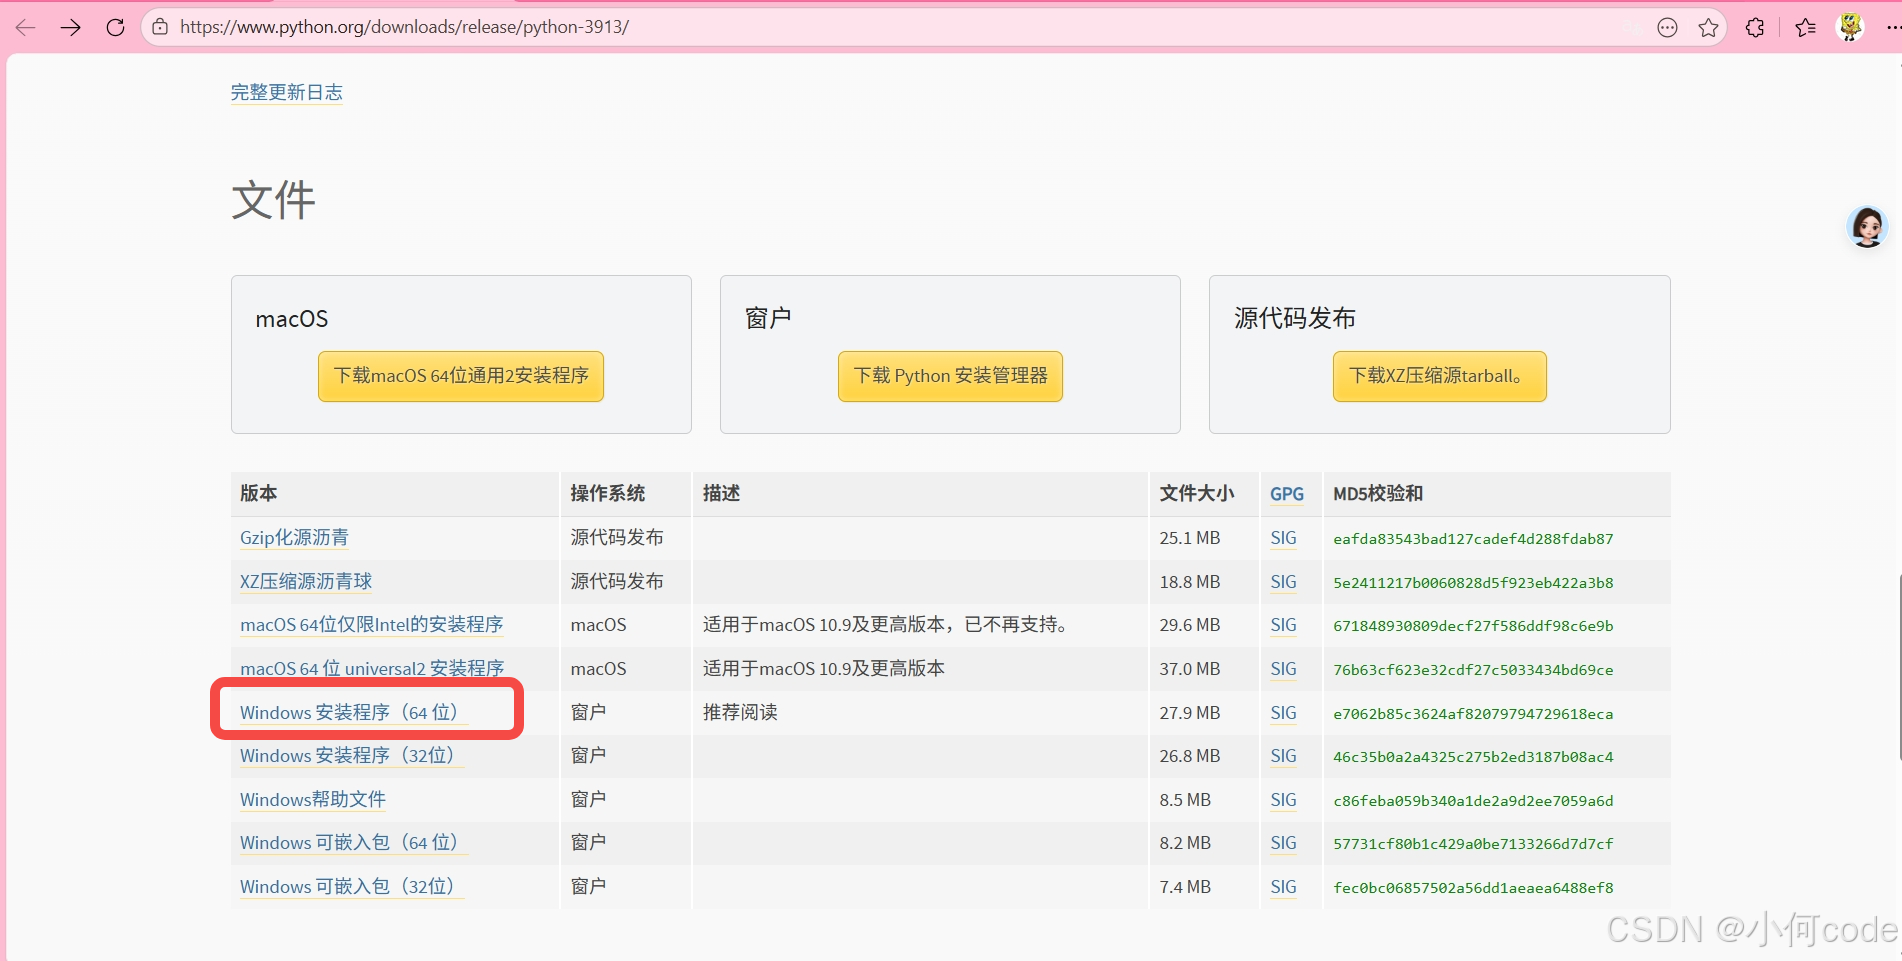Click the 文件 section heading

(x=273, y=200)
